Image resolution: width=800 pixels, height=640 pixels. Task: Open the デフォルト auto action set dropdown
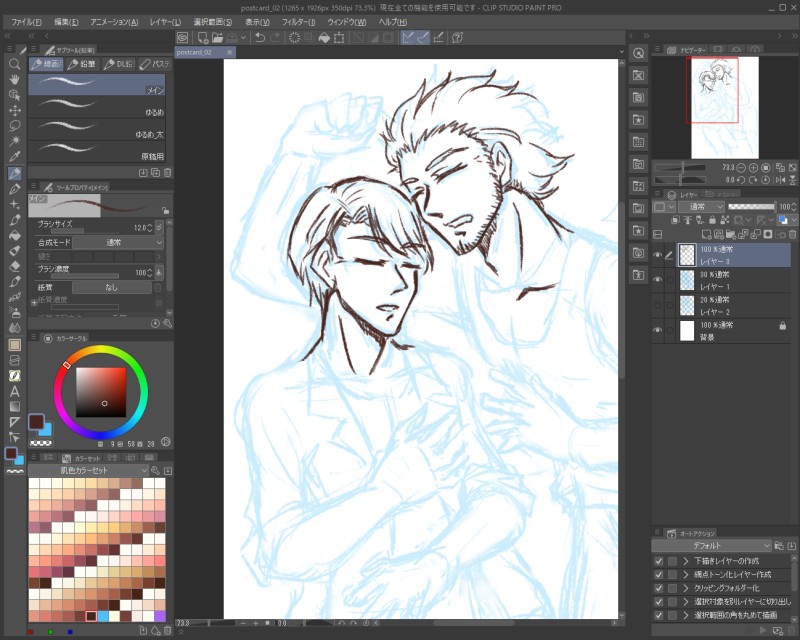[x=711, y=546]
